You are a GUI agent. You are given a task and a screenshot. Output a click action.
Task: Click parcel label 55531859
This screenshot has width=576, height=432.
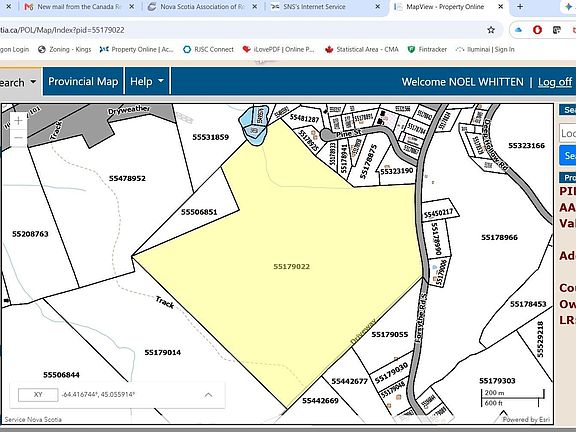click(210, 137)
